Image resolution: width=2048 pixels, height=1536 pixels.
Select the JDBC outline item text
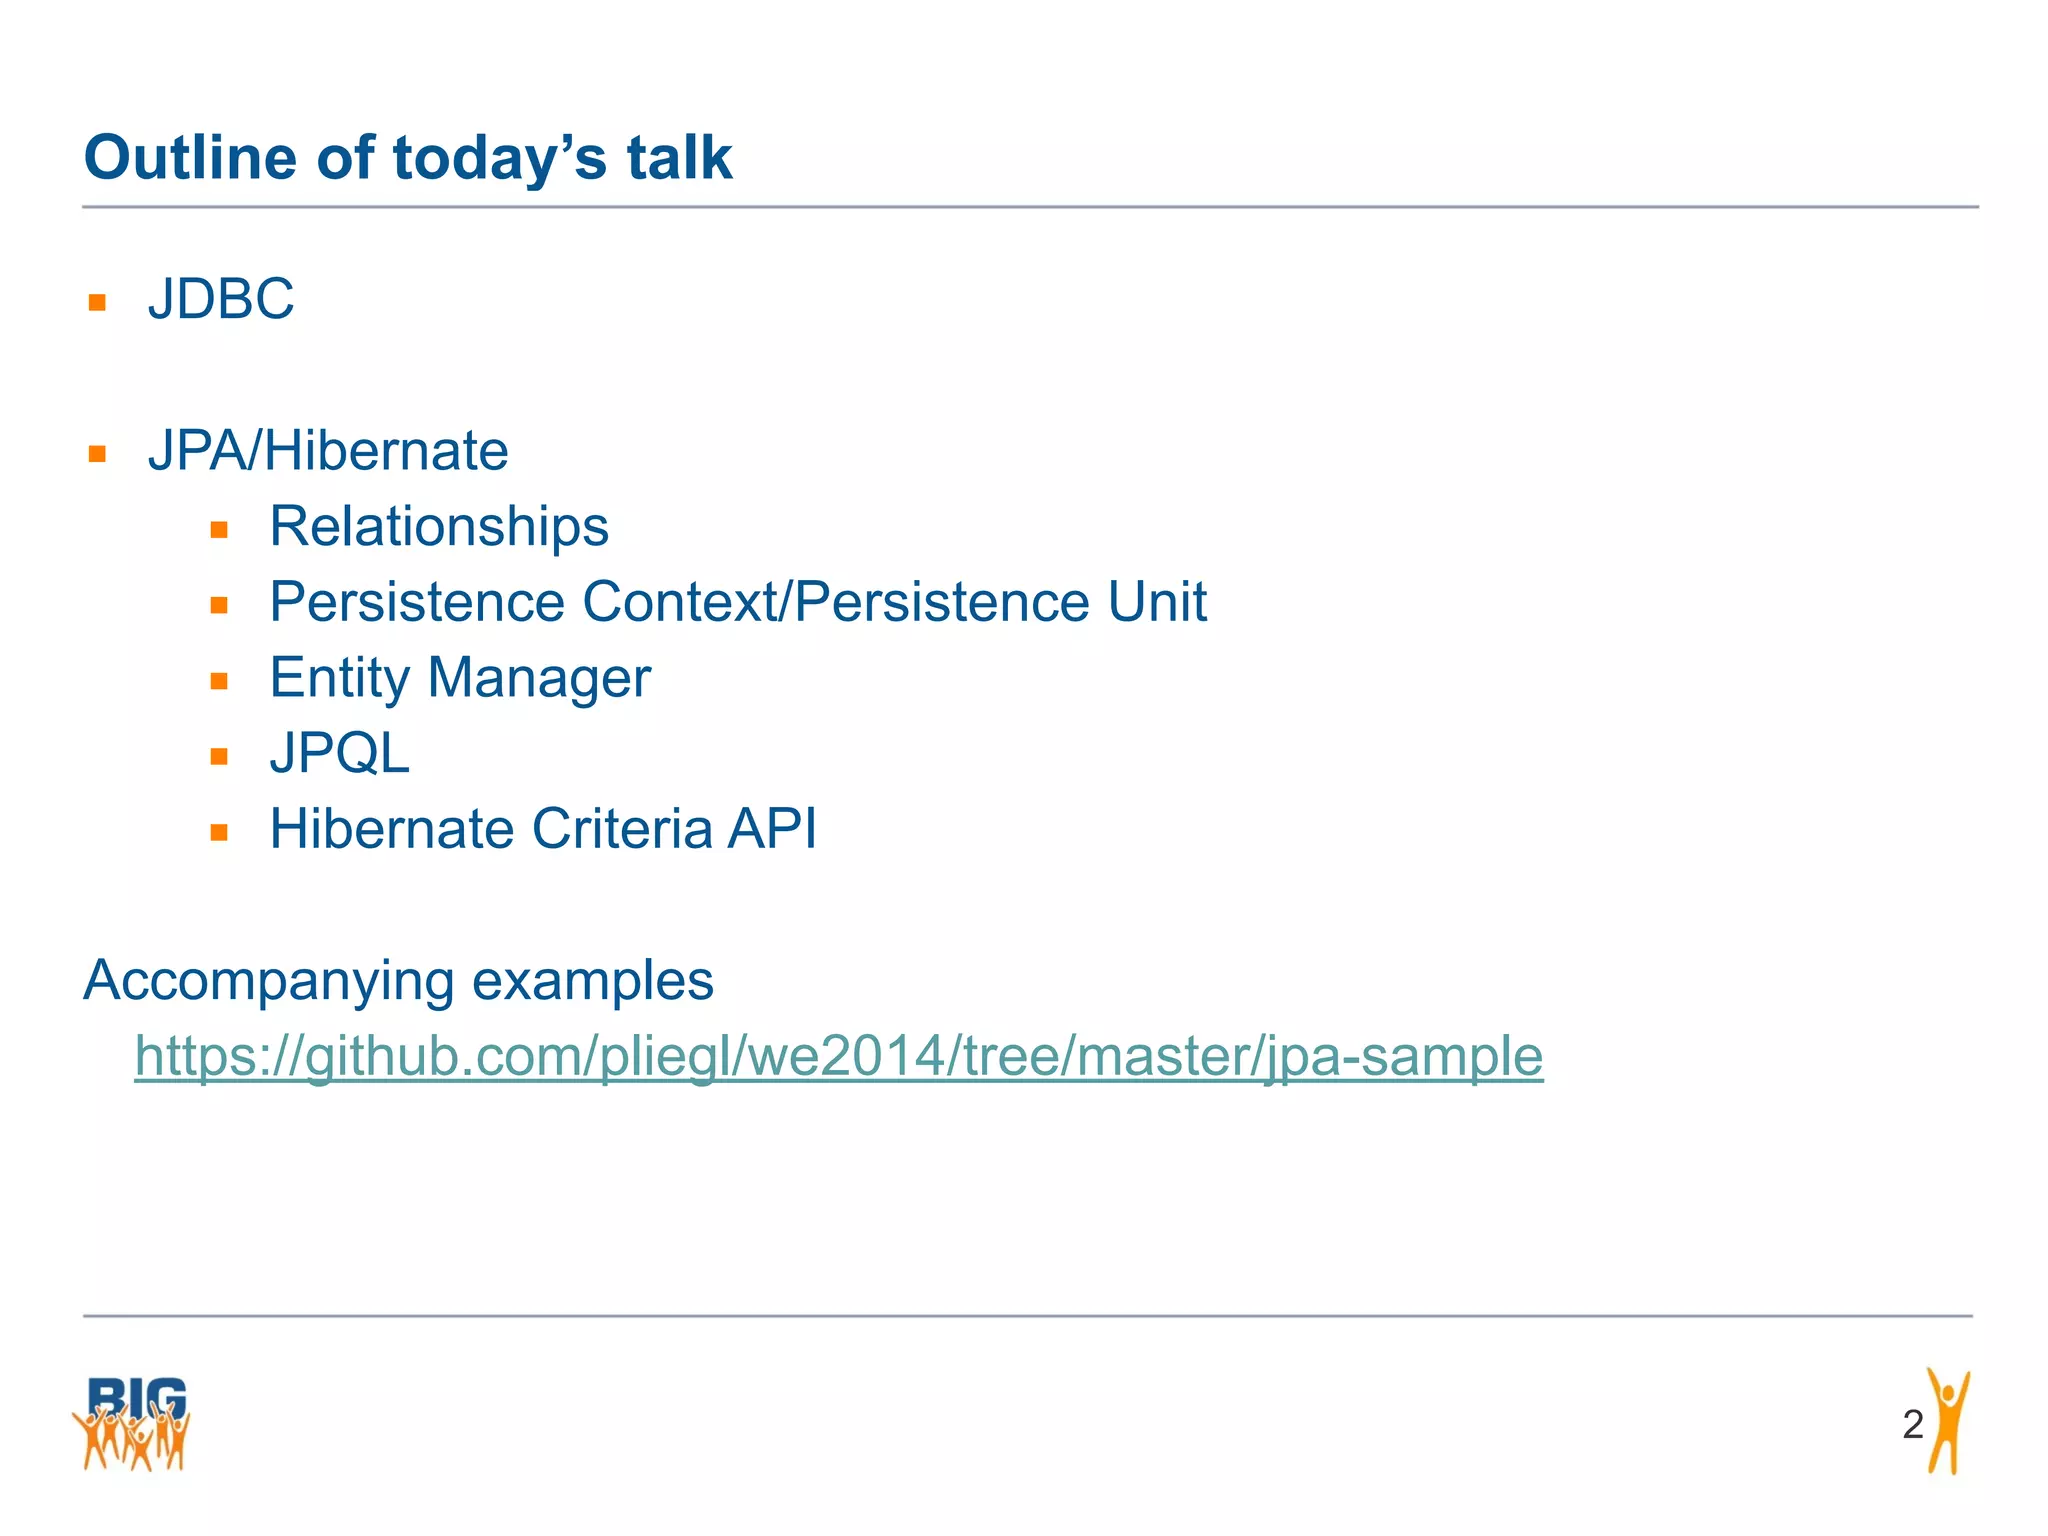[221, 299]
